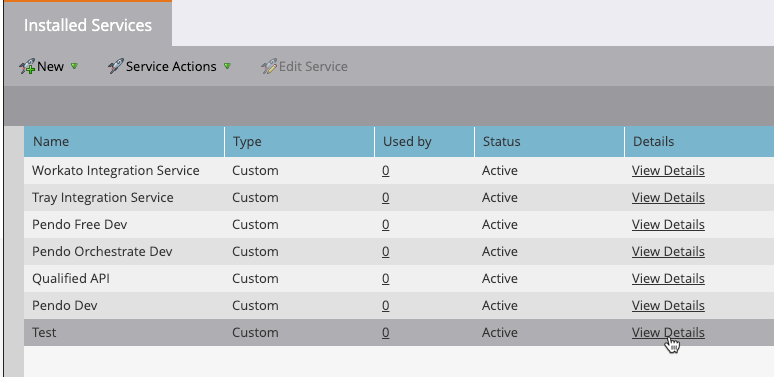Viewport: 774px width, 377px height.
Task: Select the Pendo Dev name
Action: coord(65,306)
